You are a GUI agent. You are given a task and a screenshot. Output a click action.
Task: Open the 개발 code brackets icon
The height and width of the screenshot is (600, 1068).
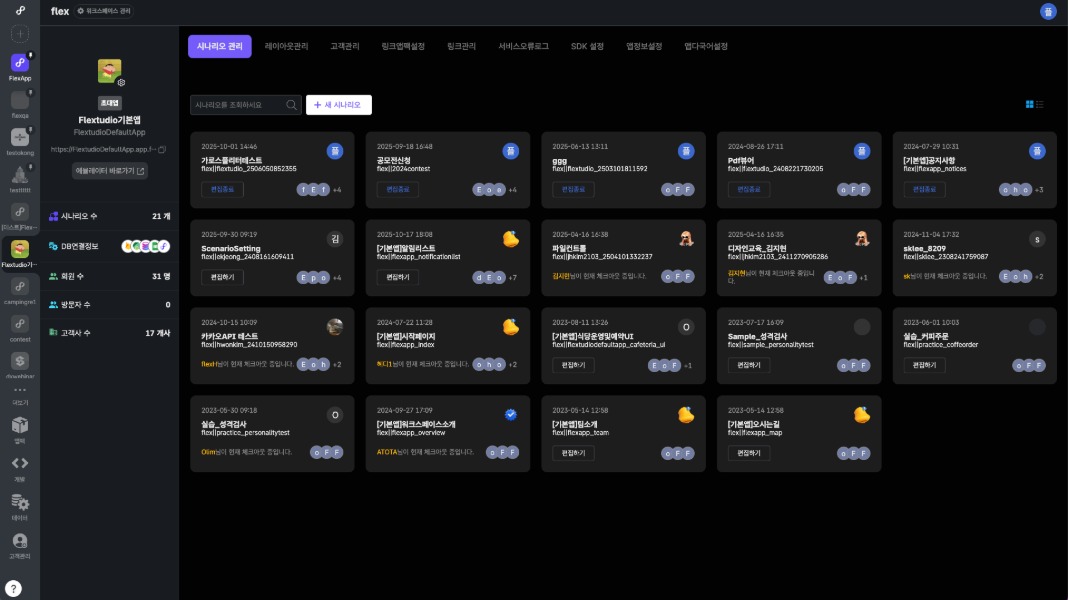[x=20, y=464]
